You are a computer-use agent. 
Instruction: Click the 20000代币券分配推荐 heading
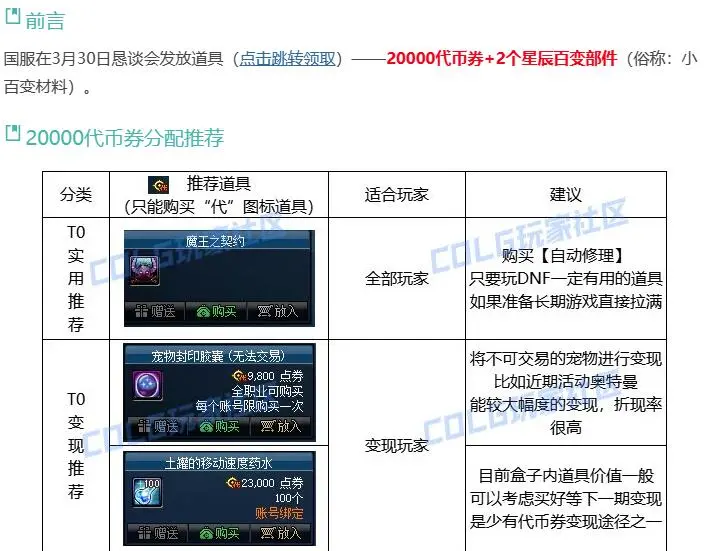(x=125, y=138)
